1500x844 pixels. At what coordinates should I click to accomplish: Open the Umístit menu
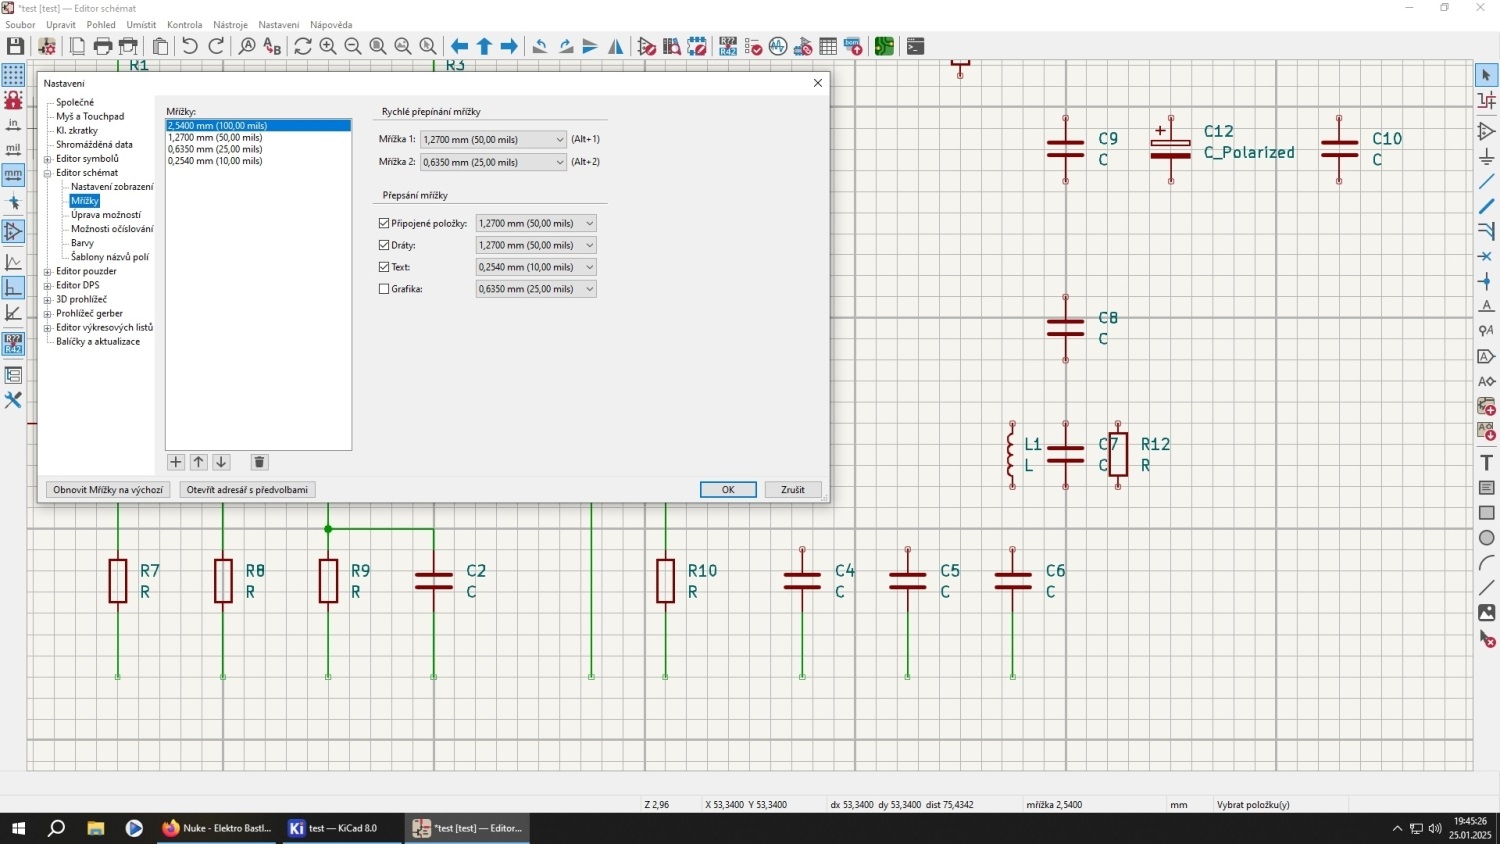pos(141,25)
